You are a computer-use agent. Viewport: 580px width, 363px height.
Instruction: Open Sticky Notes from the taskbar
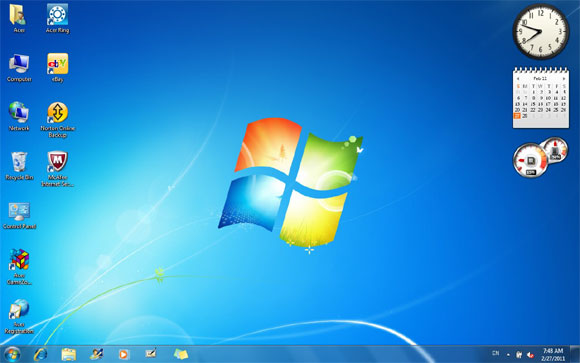181,354
